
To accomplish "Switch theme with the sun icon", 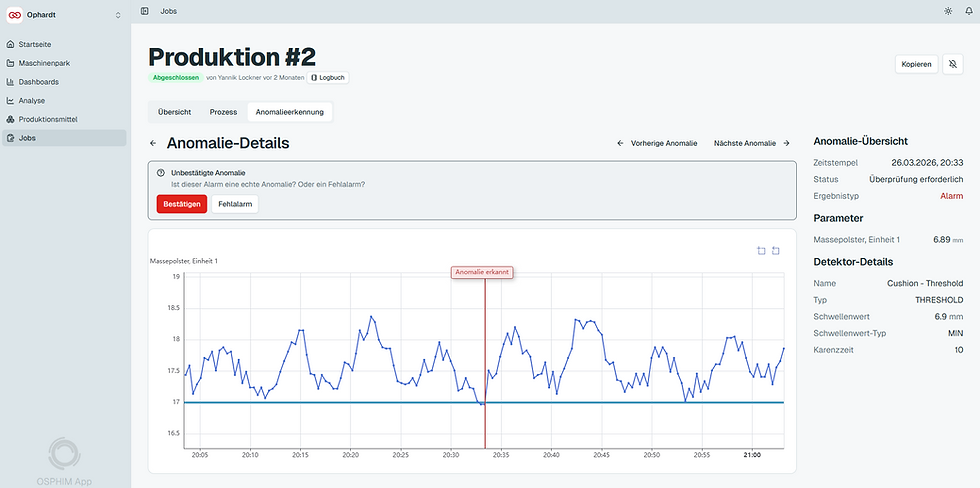I will [948, 11].
